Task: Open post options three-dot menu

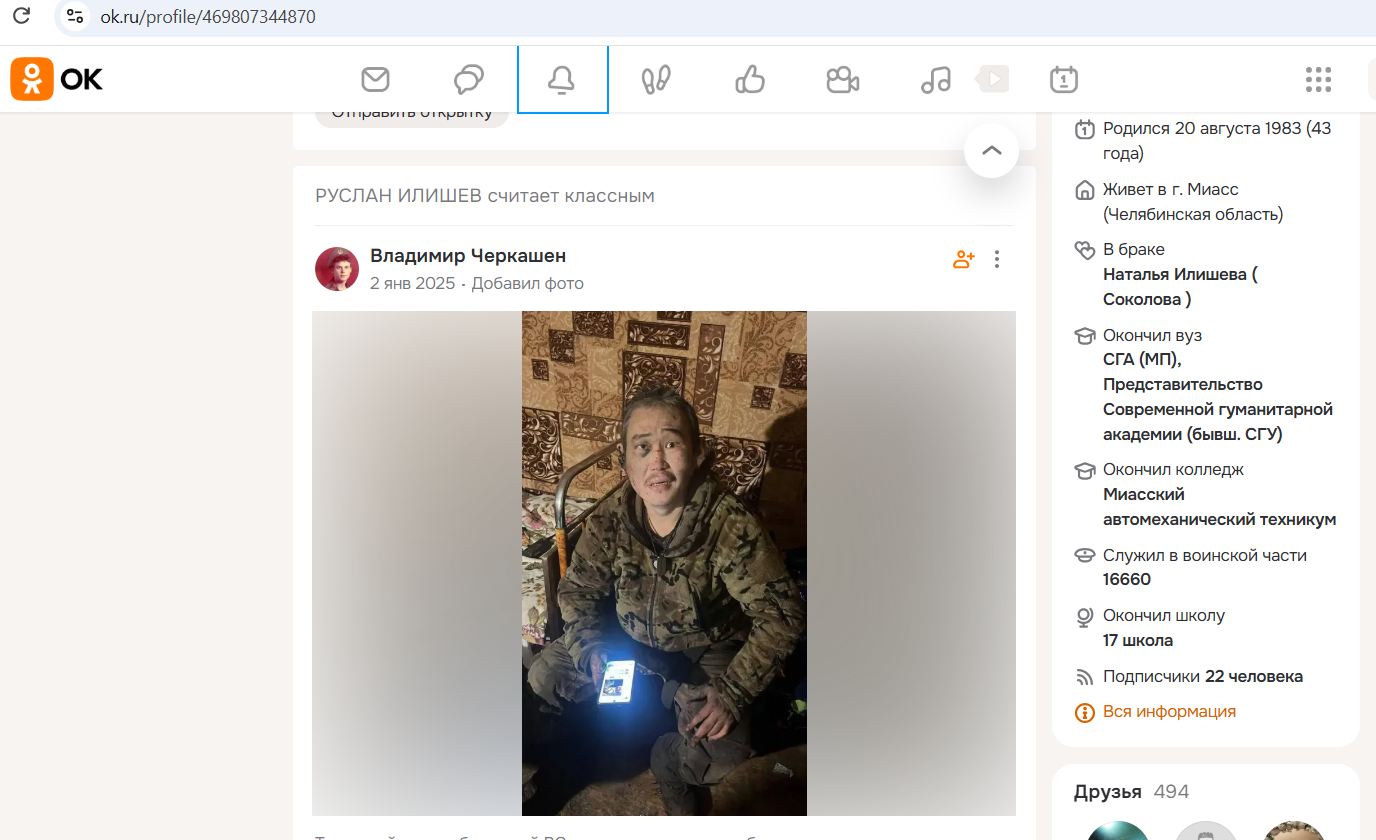Action: [x=996, y=259]
